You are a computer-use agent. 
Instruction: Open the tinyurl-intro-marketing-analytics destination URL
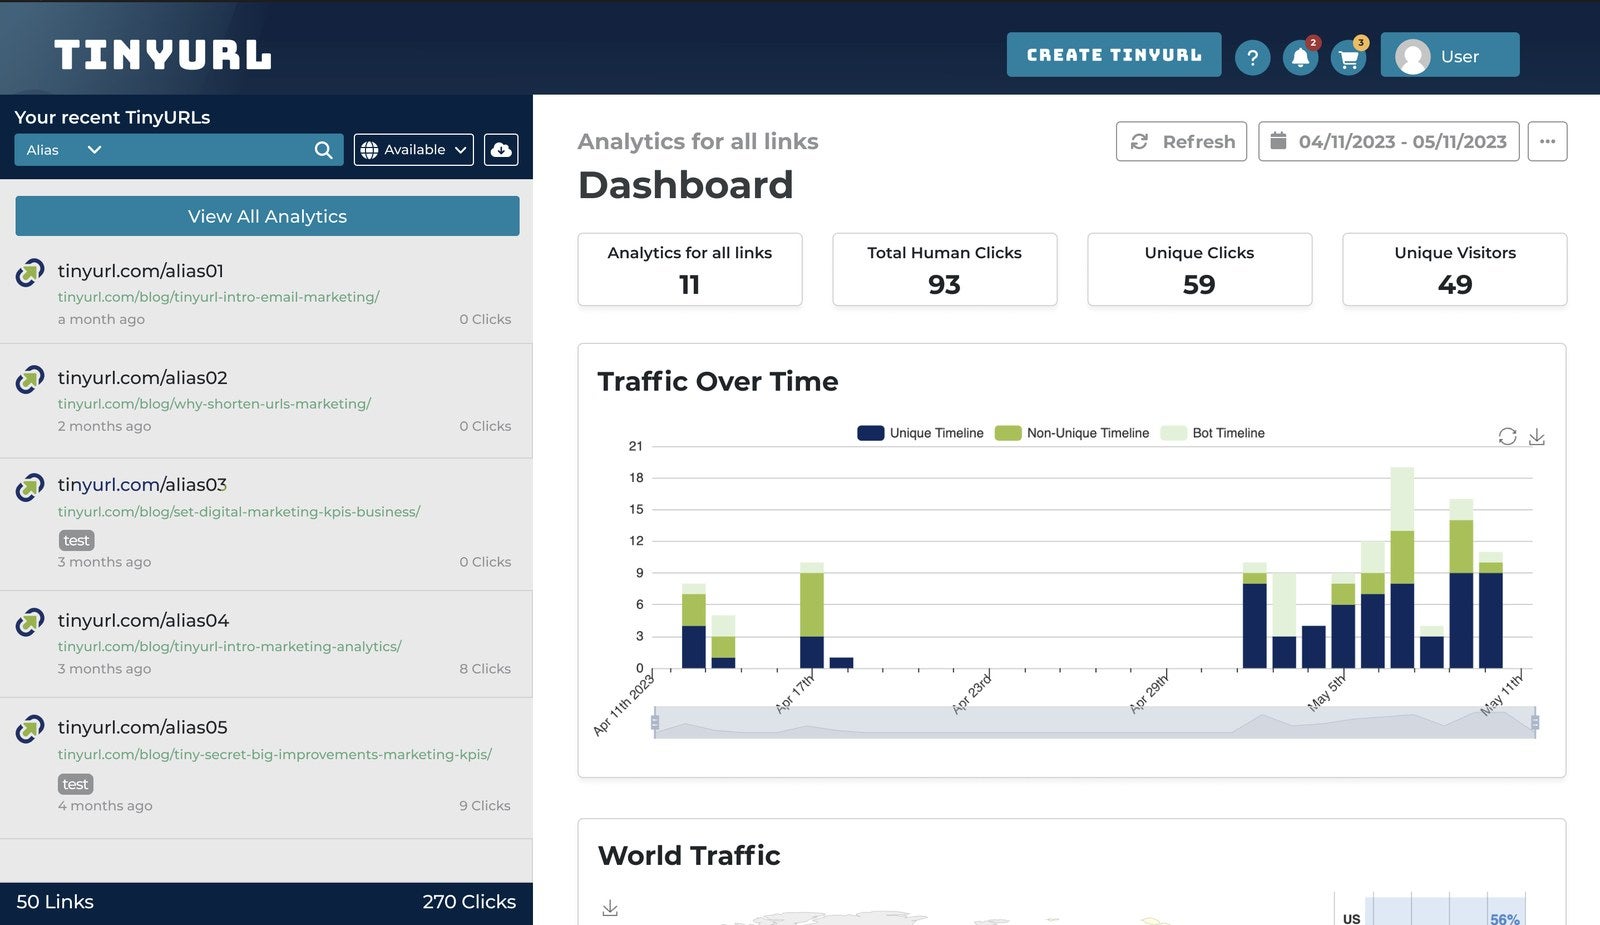click(229, 647)
